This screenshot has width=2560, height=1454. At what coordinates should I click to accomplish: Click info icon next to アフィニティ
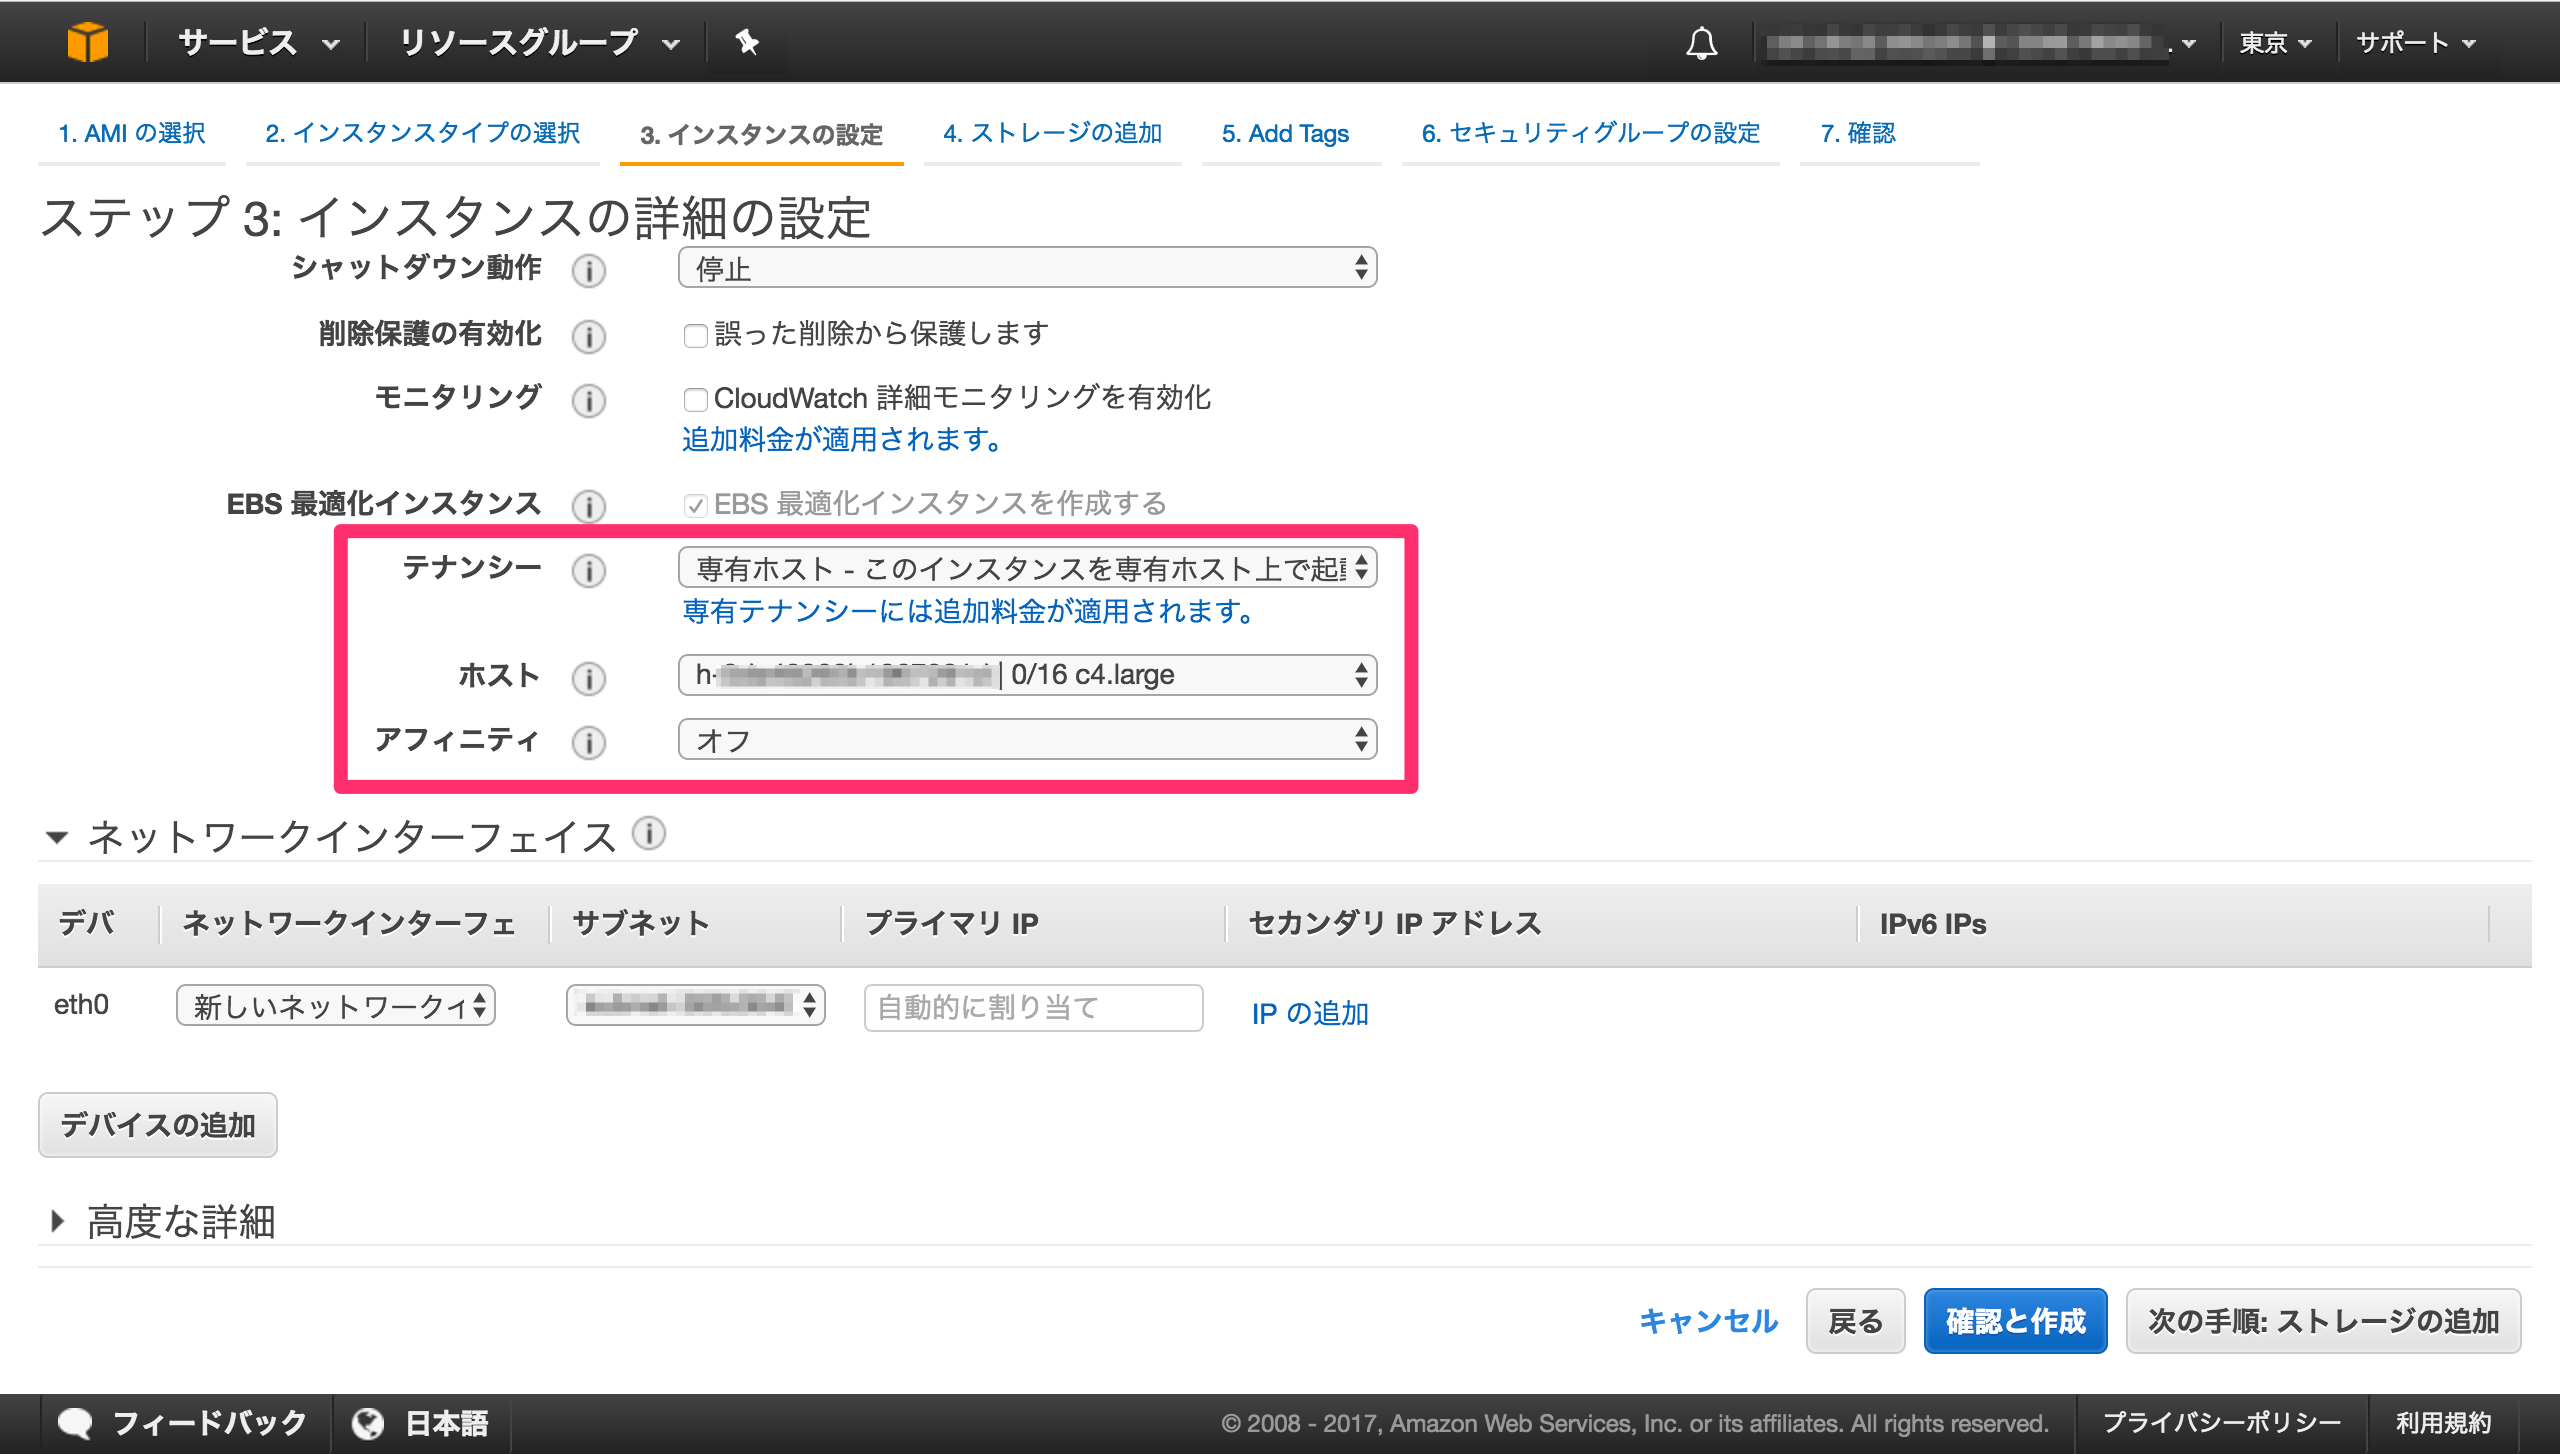pyautogui.click(x=589, y=742)
